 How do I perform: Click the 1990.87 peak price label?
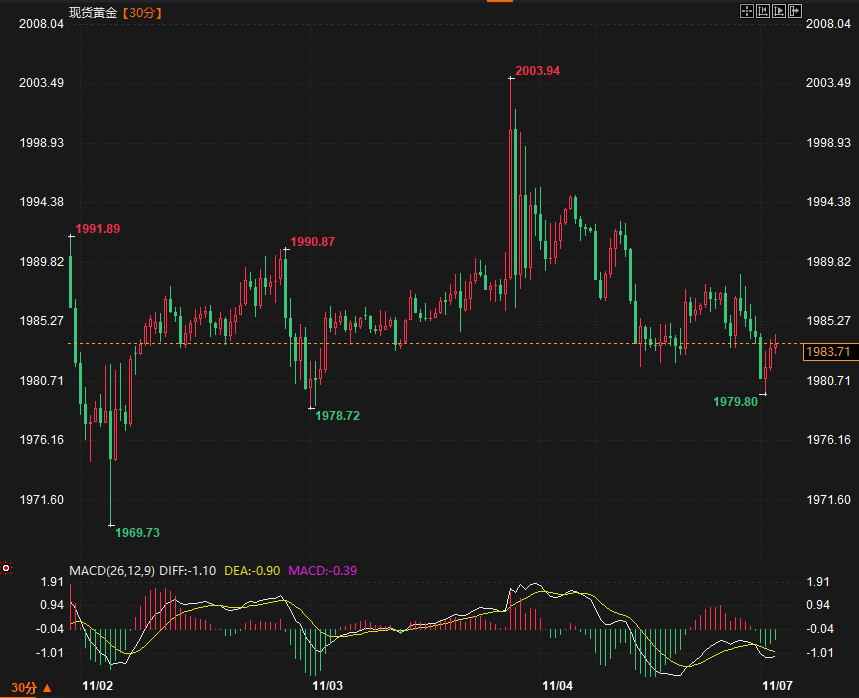312,242
